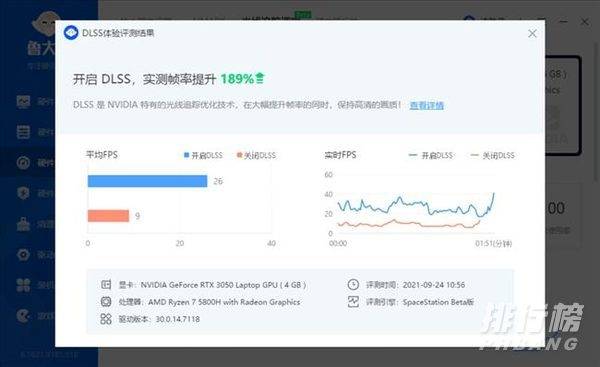Click the 实时FPS chart title
This screenshot has height=367, width=600.
pyautogui.click(x=341, y=155)
